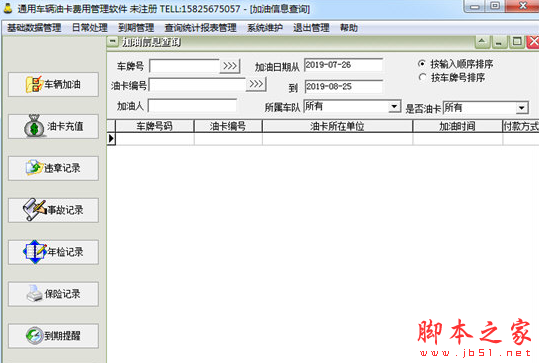Select the row indicator arrow in the table

click(111, 139)
